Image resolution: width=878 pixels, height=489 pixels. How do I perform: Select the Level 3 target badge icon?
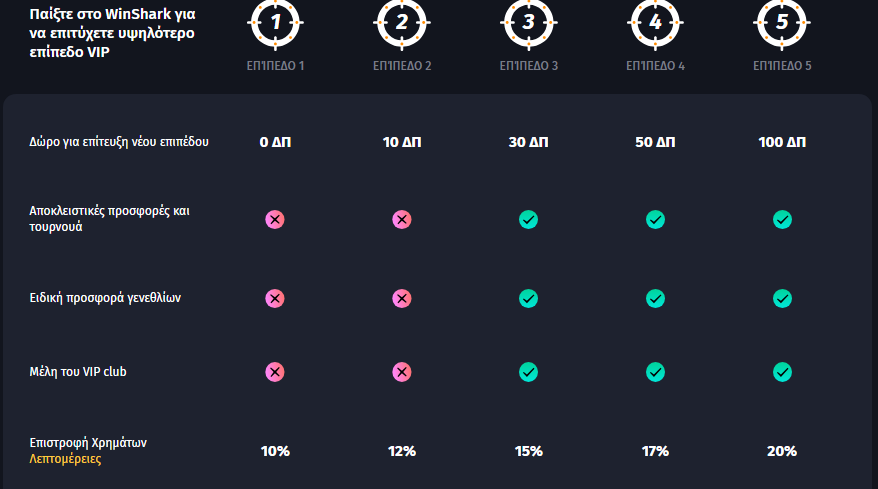click(x=529, y=22)
